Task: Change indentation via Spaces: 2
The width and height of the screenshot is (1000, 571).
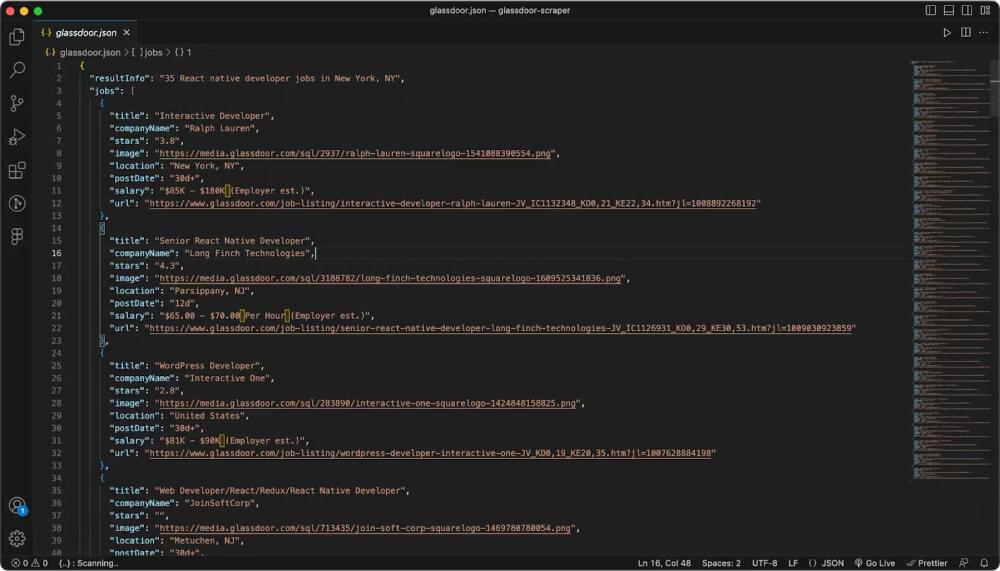Action: coord(721,563)
